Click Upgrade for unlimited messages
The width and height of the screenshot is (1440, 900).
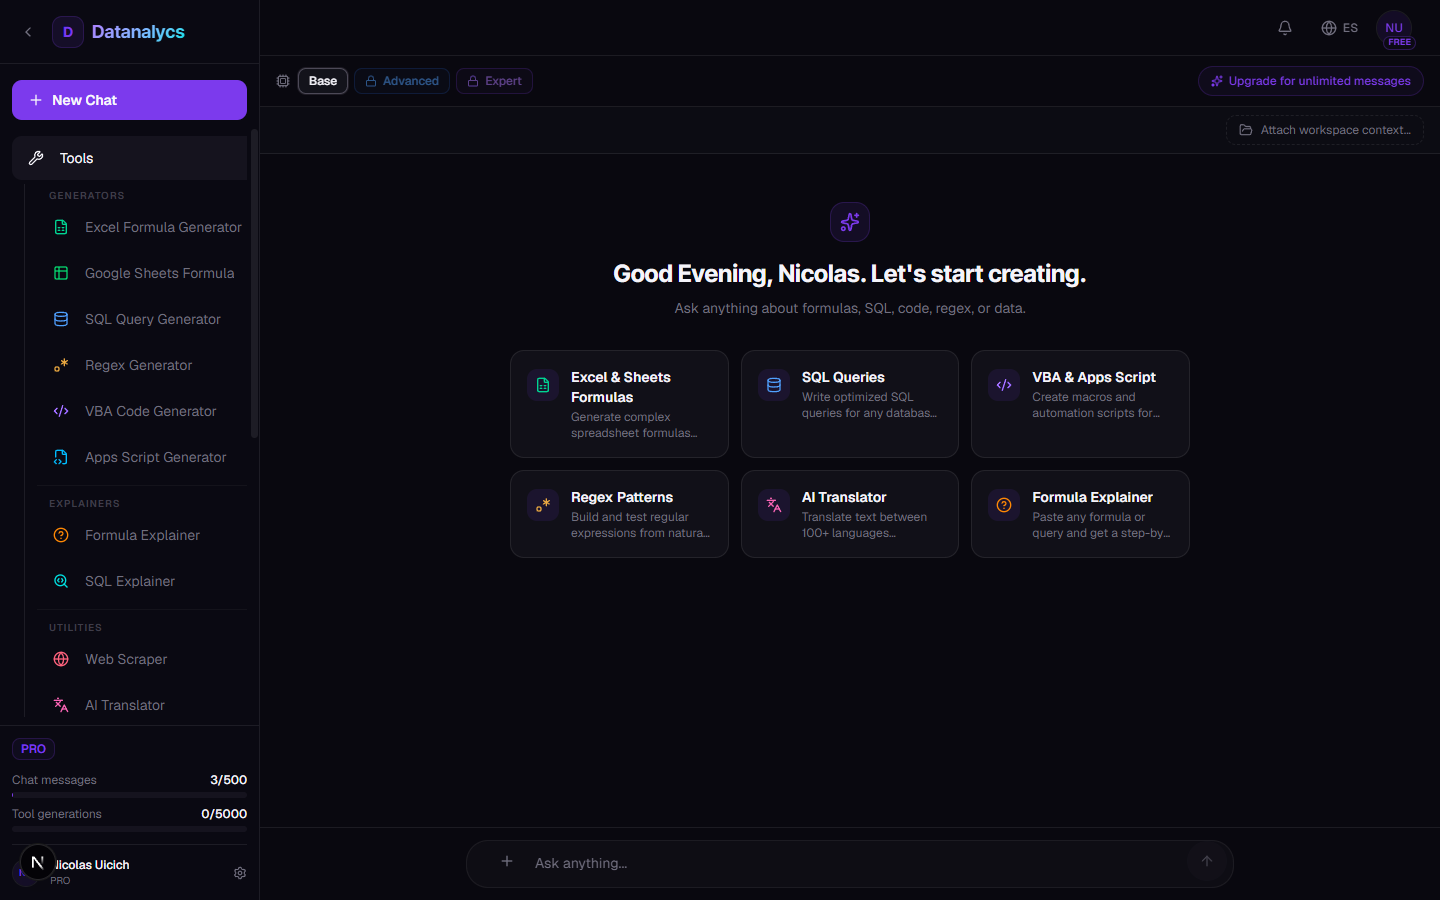pos(1310,81)
